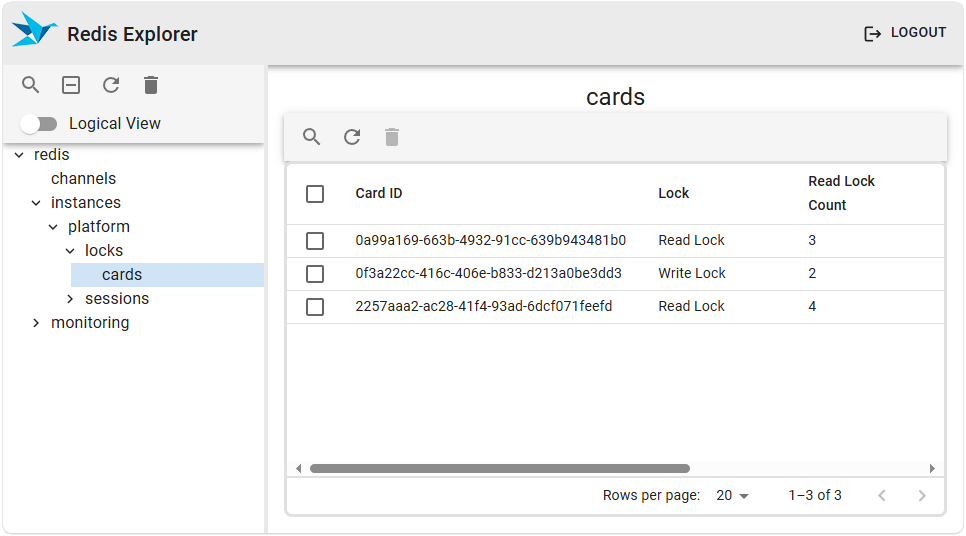This screenshot has width=966, height=536.
Task: Refresh the key tree in the sidebar
Action: click(111, 85)
